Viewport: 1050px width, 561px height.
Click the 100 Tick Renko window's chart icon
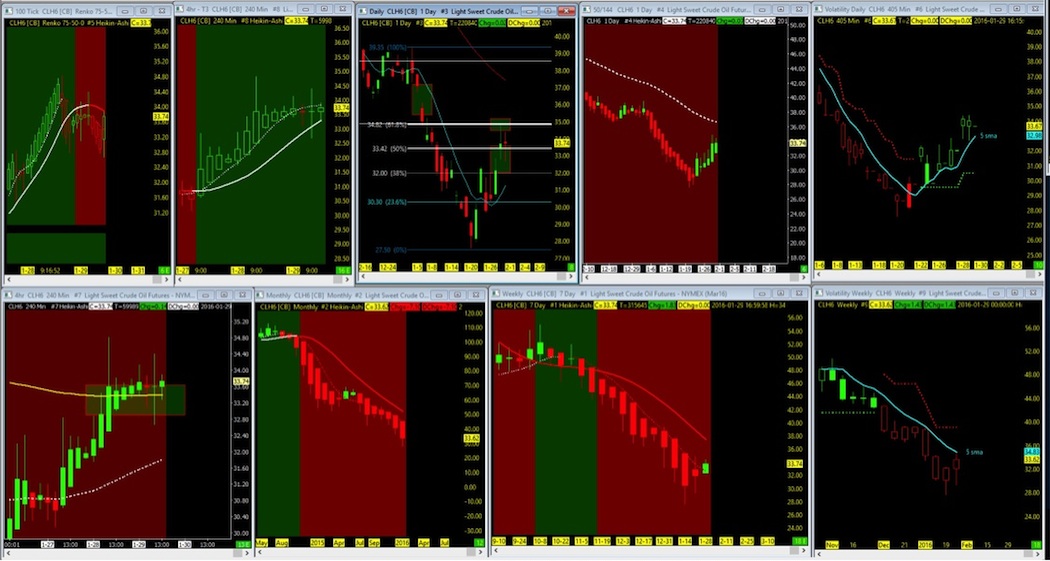coord(7,11)
